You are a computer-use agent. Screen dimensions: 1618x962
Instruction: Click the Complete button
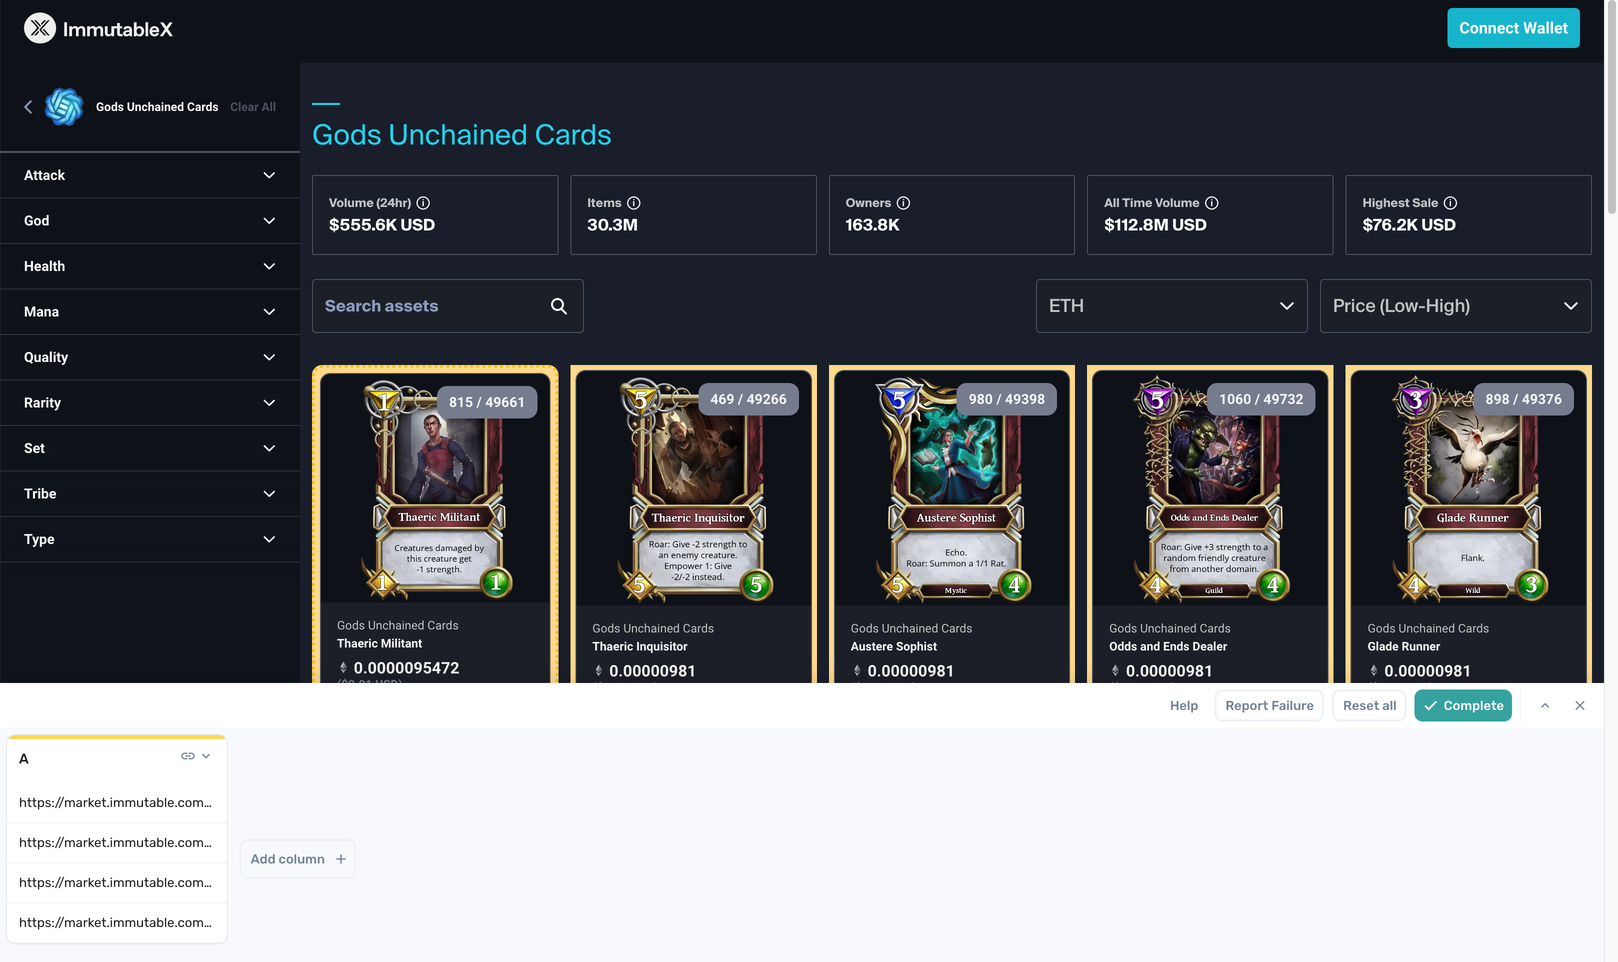click(x=1463, y=706)
